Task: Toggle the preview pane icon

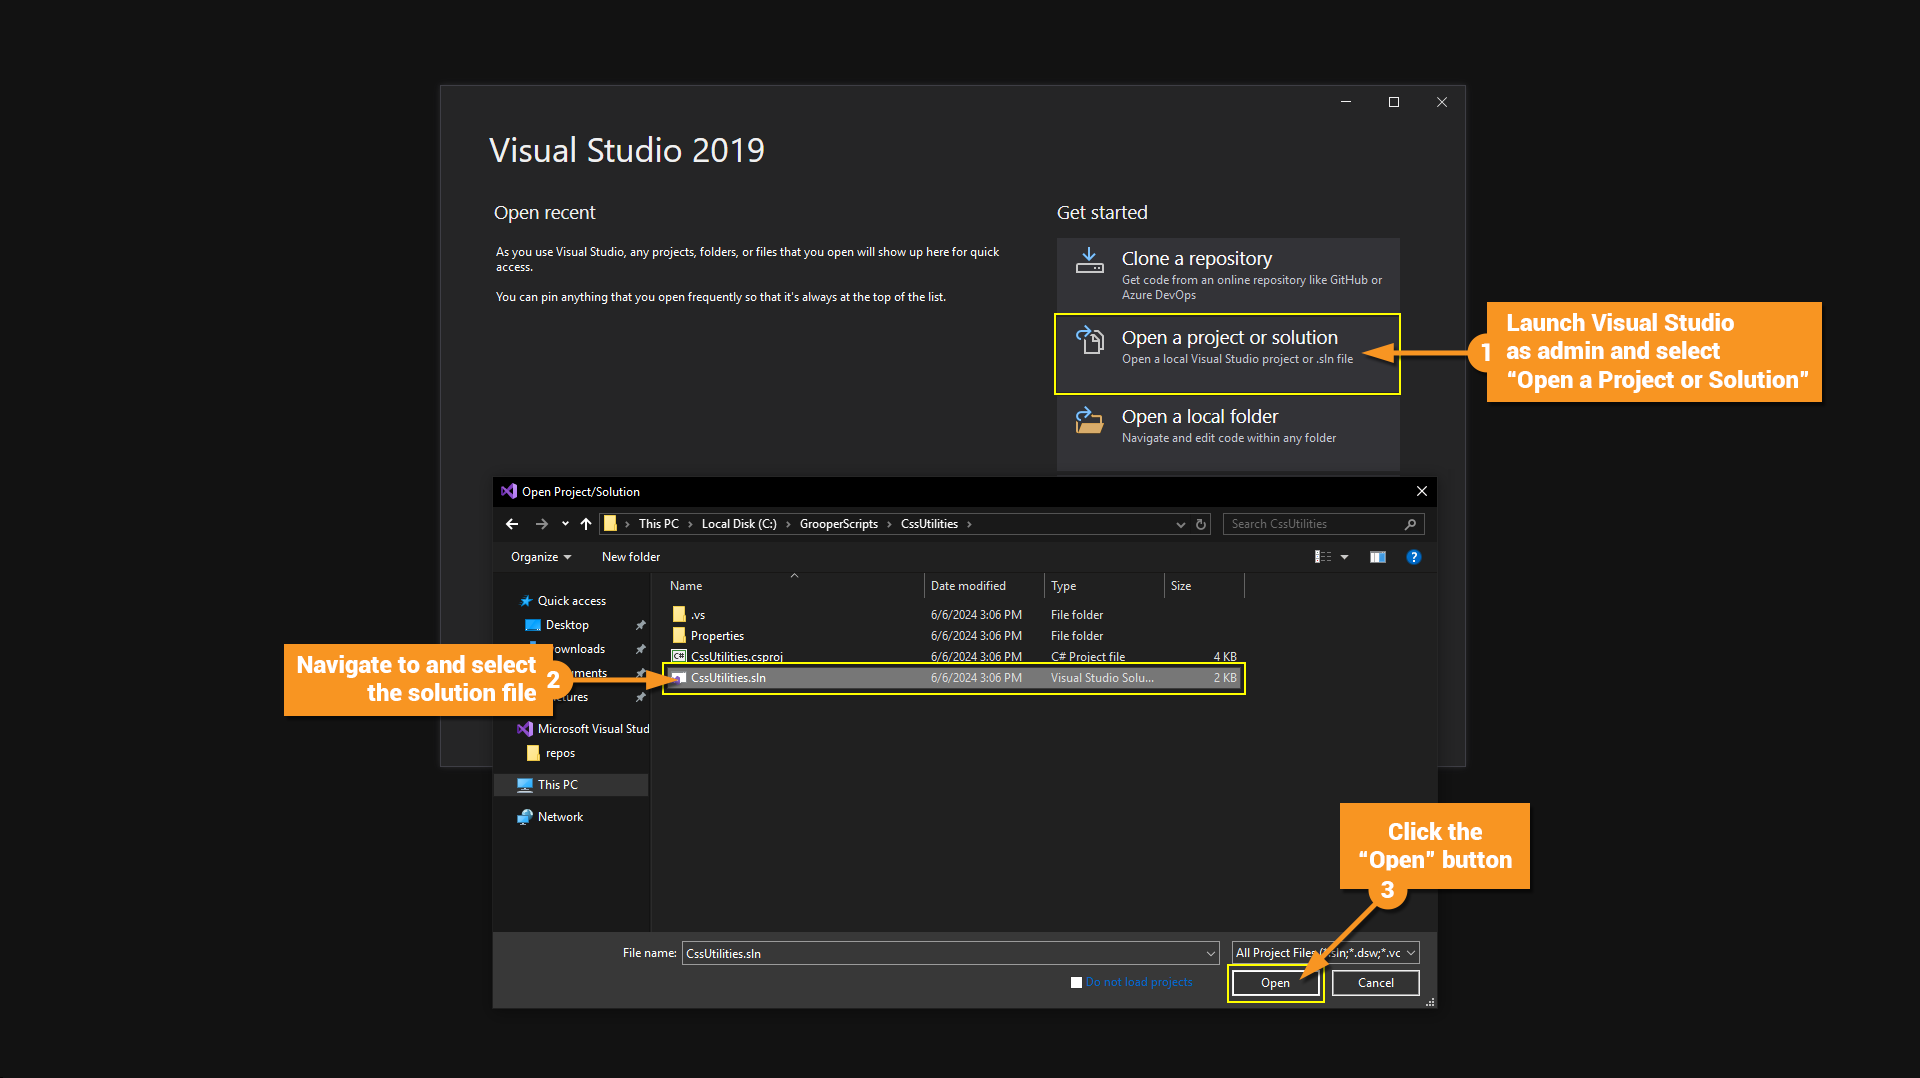Action: (1377, 557)
